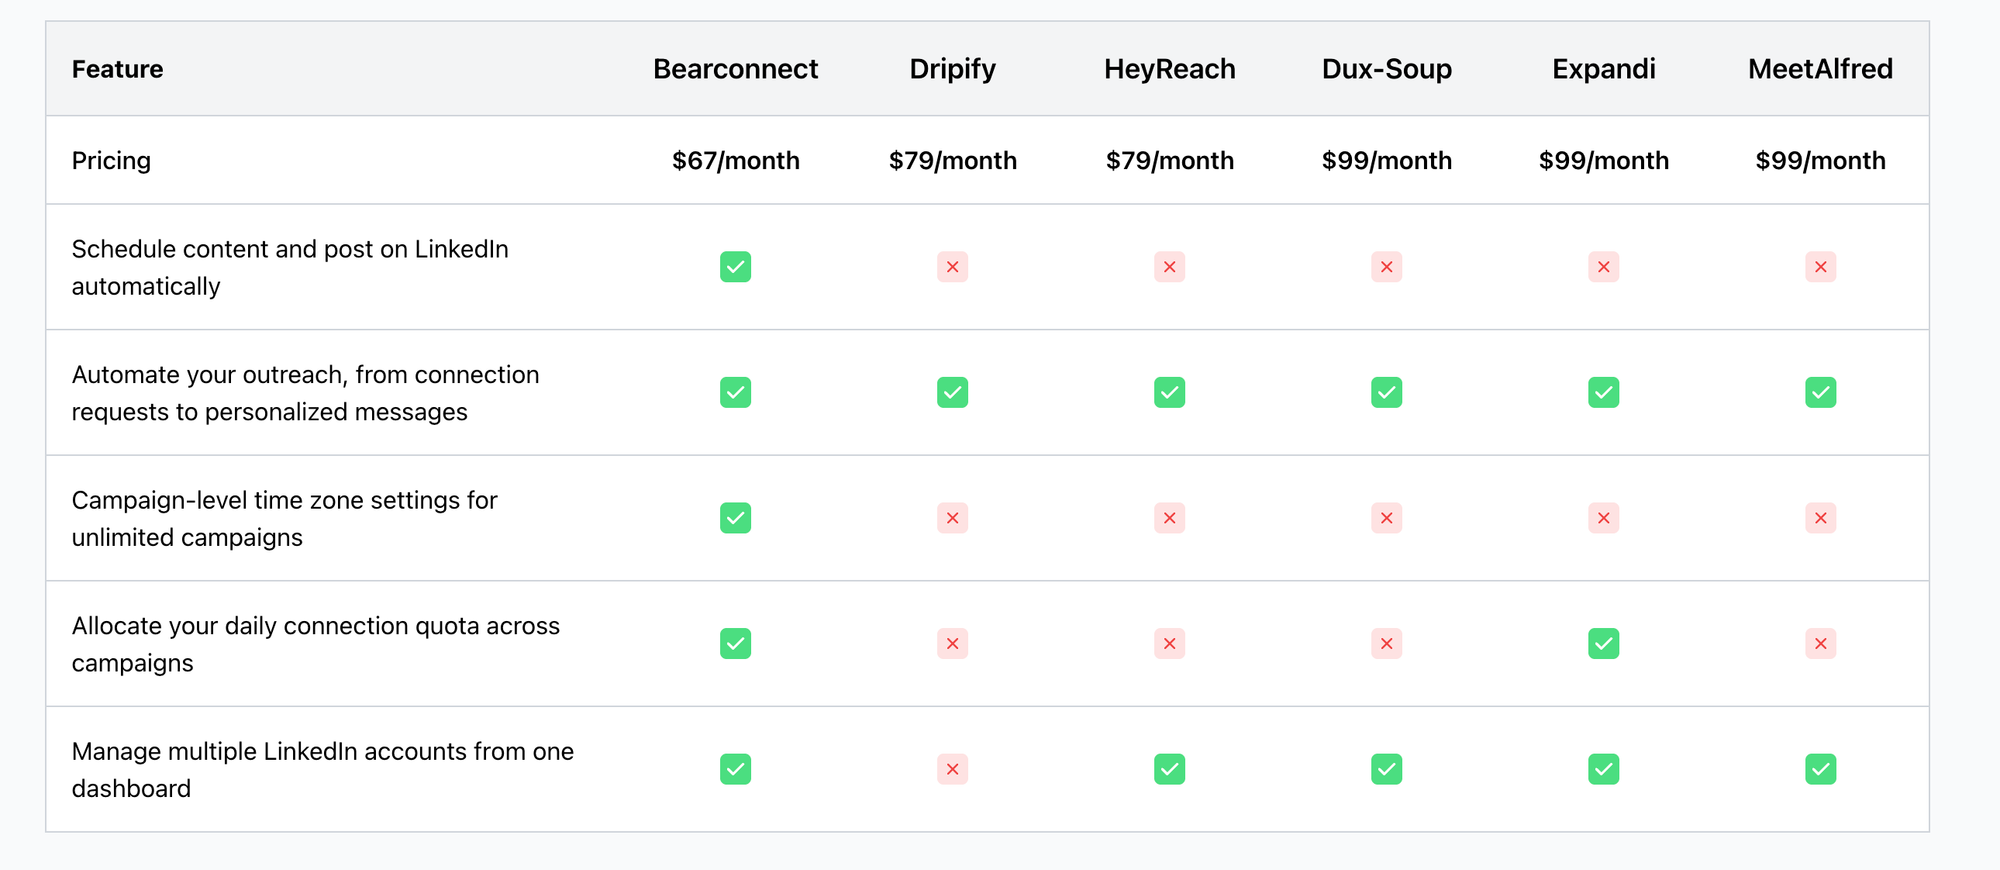
Task: Click MeetAlfred's red X for daily connection quota
Action: (x=1820, y=643)
